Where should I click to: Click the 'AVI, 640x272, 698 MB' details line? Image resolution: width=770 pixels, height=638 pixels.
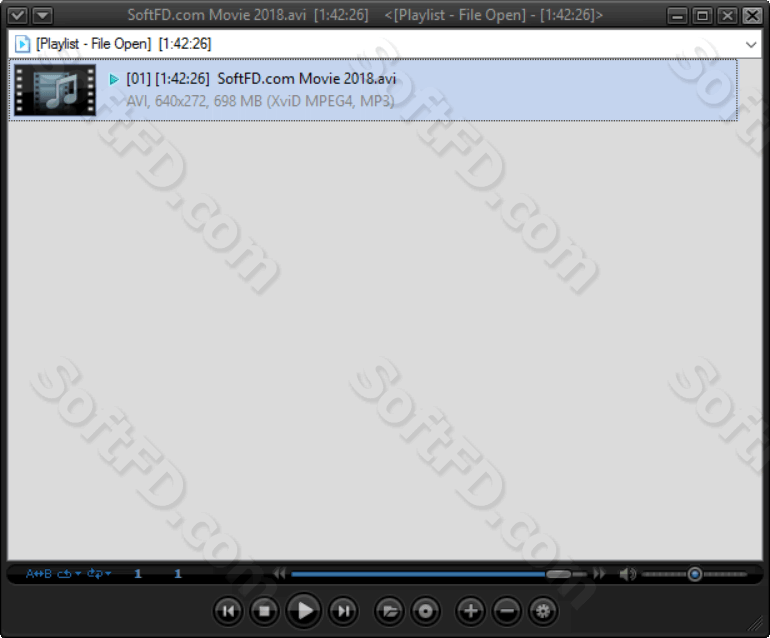coord(260,101)
